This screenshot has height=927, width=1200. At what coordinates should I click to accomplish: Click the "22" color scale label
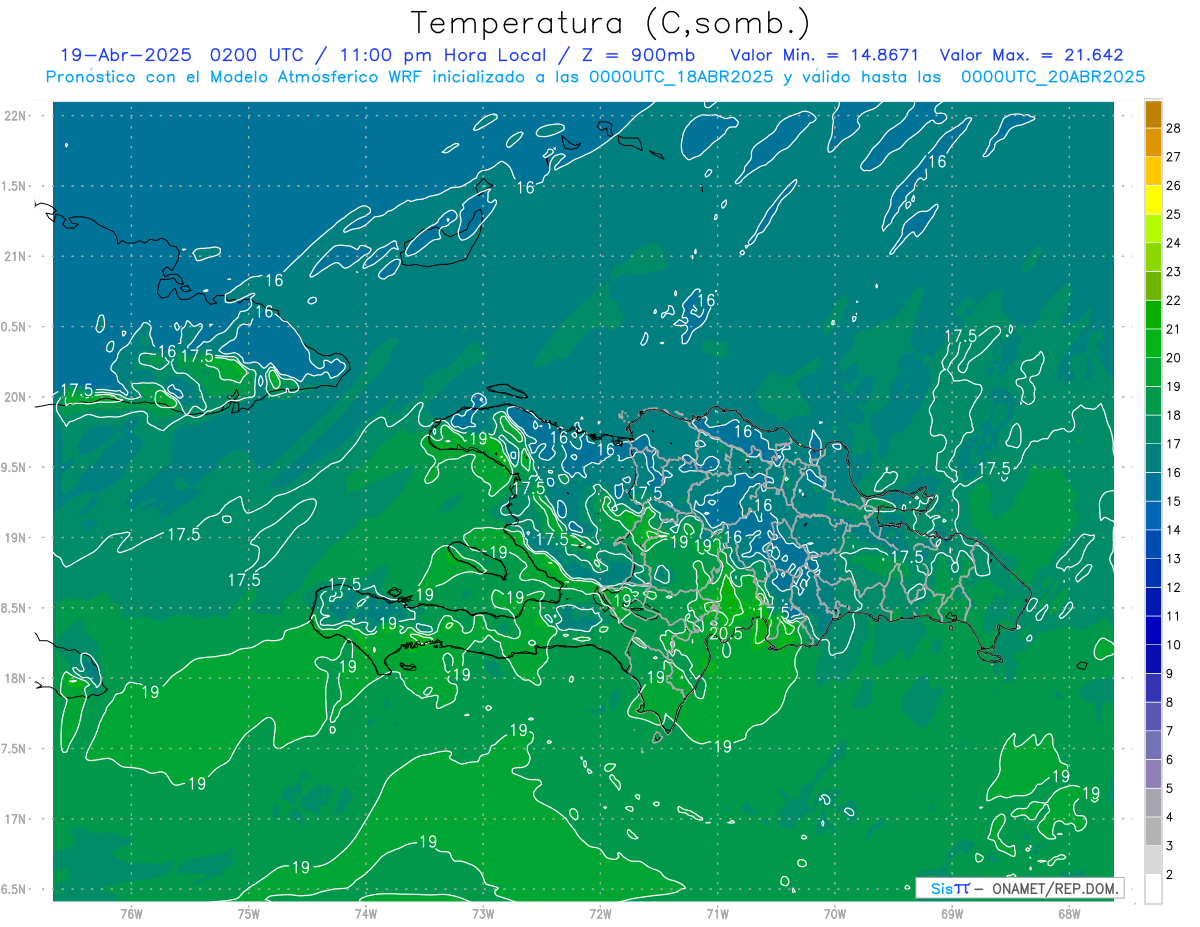(x=1174, y=300)
